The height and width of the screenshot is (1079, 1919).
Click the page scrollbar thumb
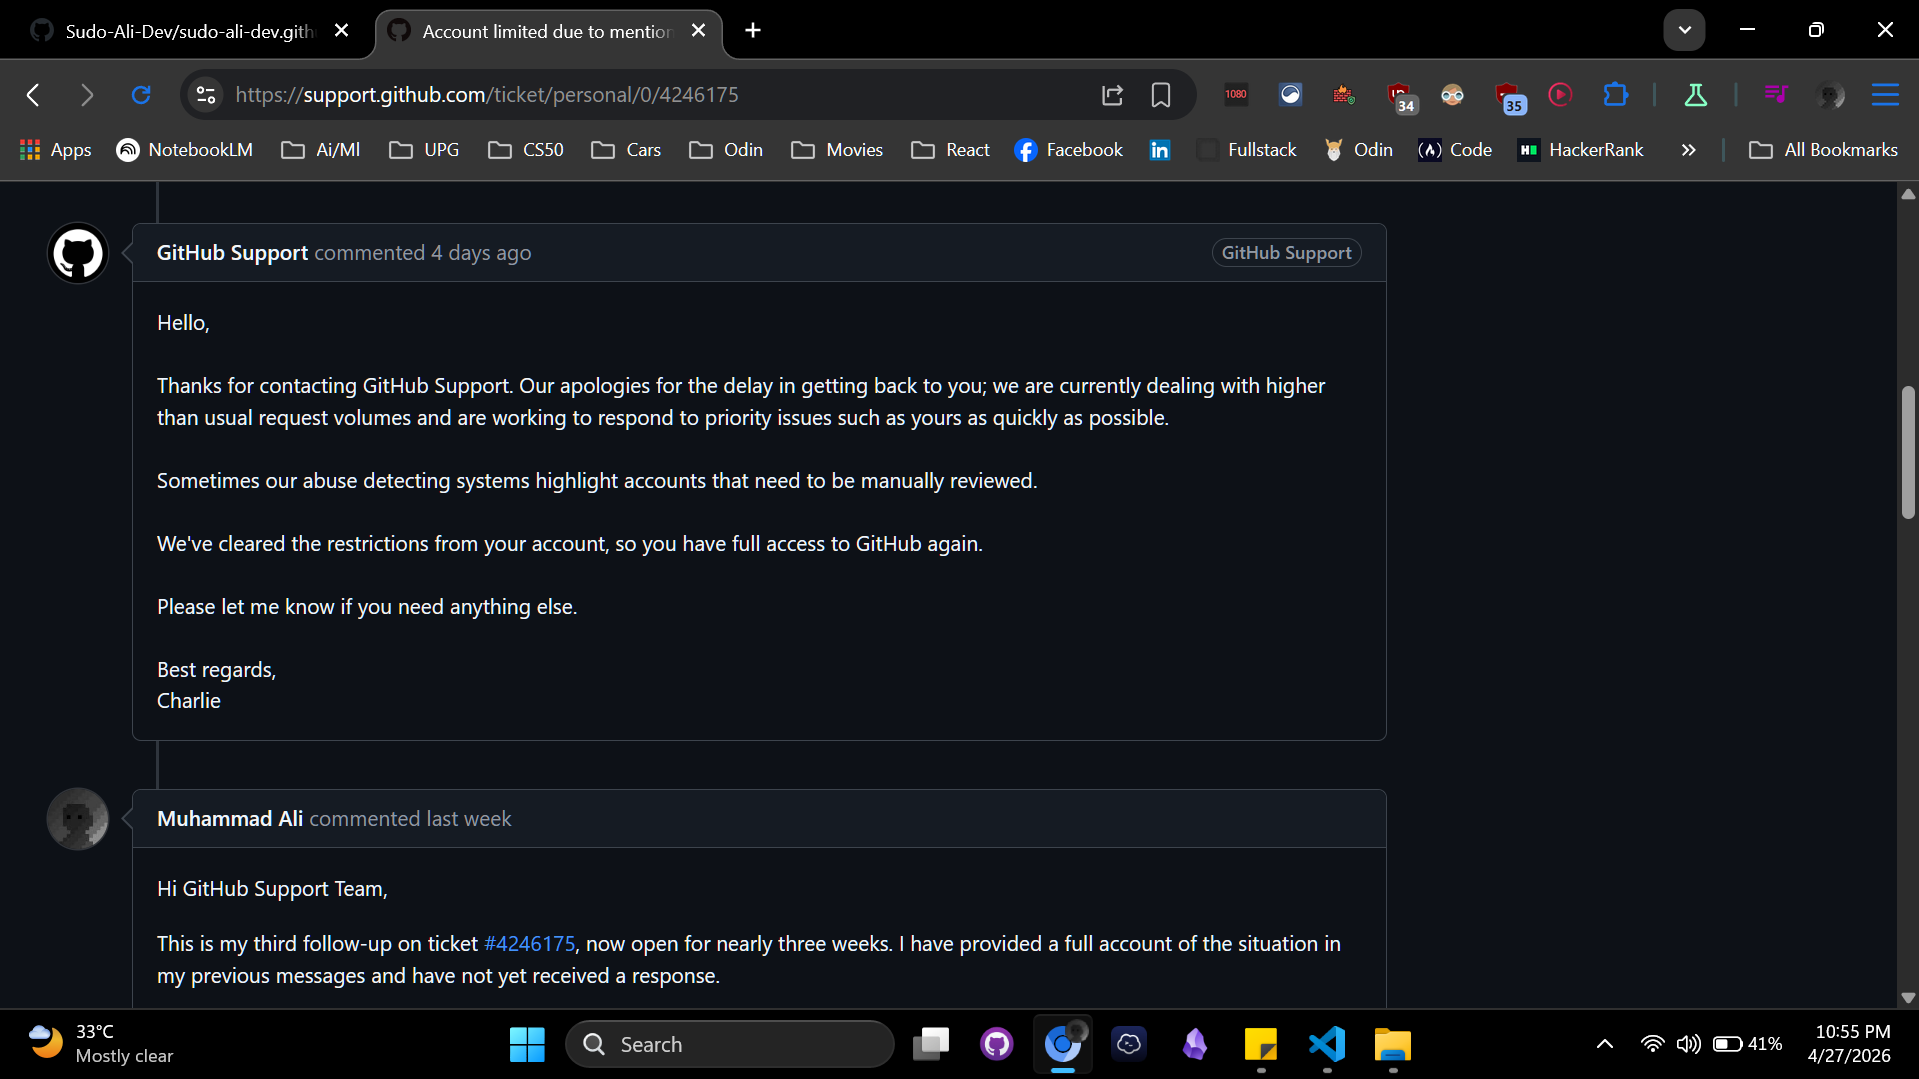click(1908, 452)
